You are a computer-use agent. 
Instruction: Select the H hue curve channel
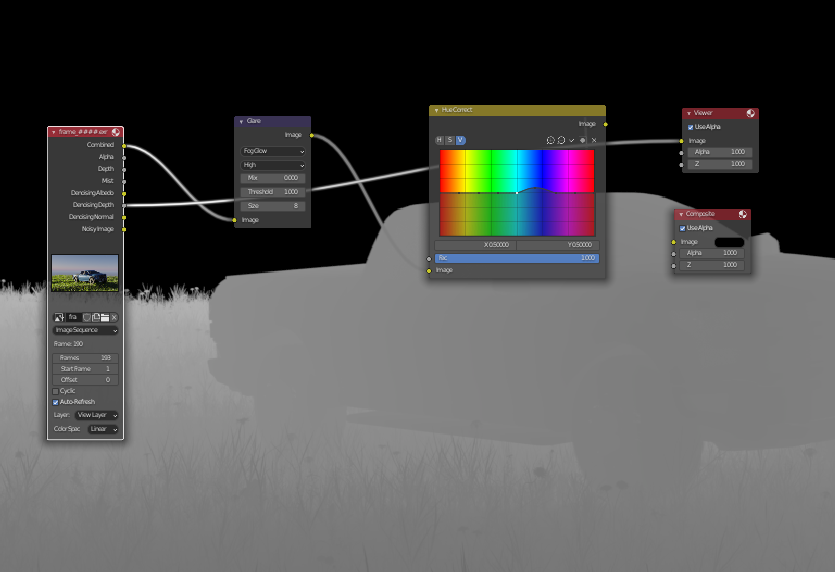439,140
